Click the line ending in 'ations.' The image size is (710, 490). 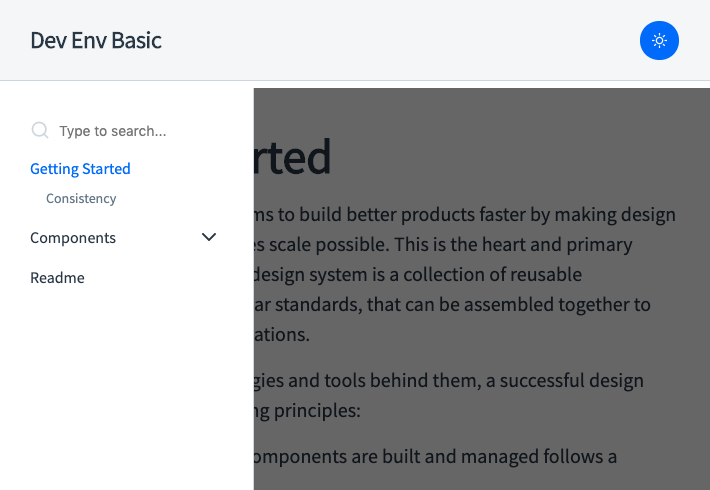[282, 335]
